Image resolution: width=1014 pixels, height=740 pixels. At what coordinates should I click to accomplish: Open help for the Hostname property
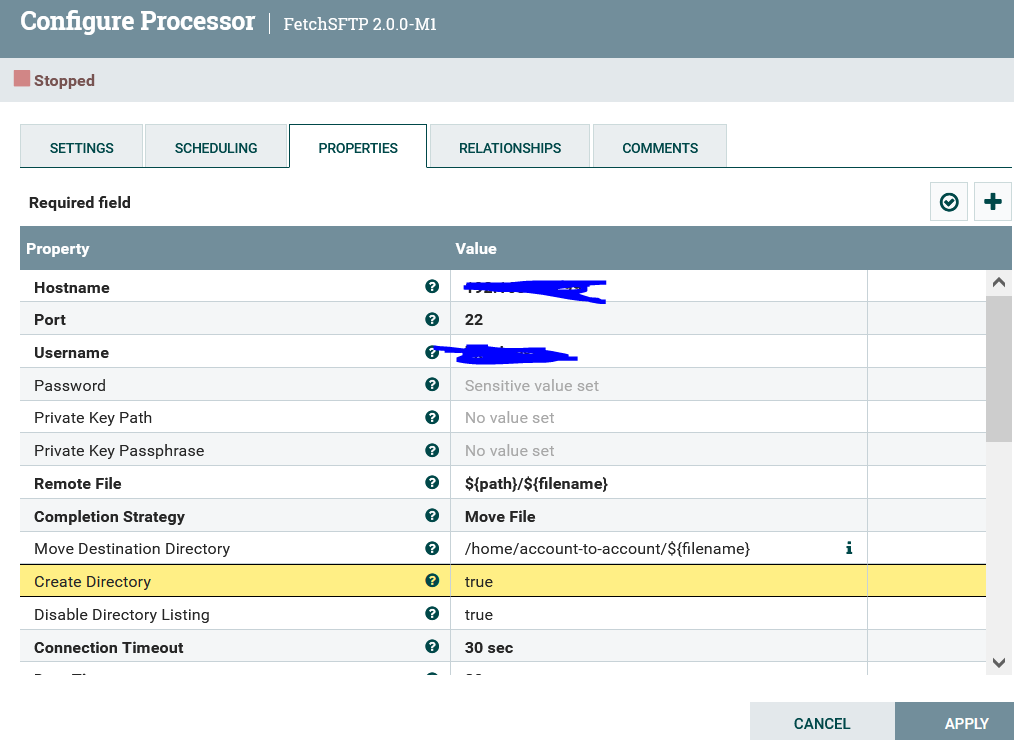pyautogui.click(x=432, y=286)
